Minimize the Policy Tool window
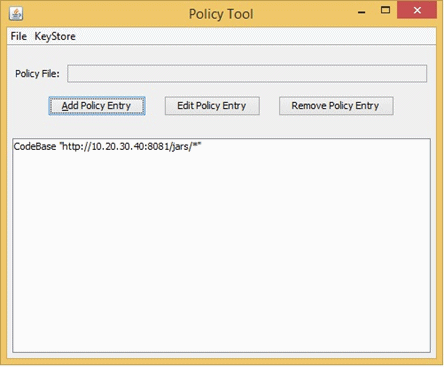Viewport: 444px width, 367px height. click(362, 12)
